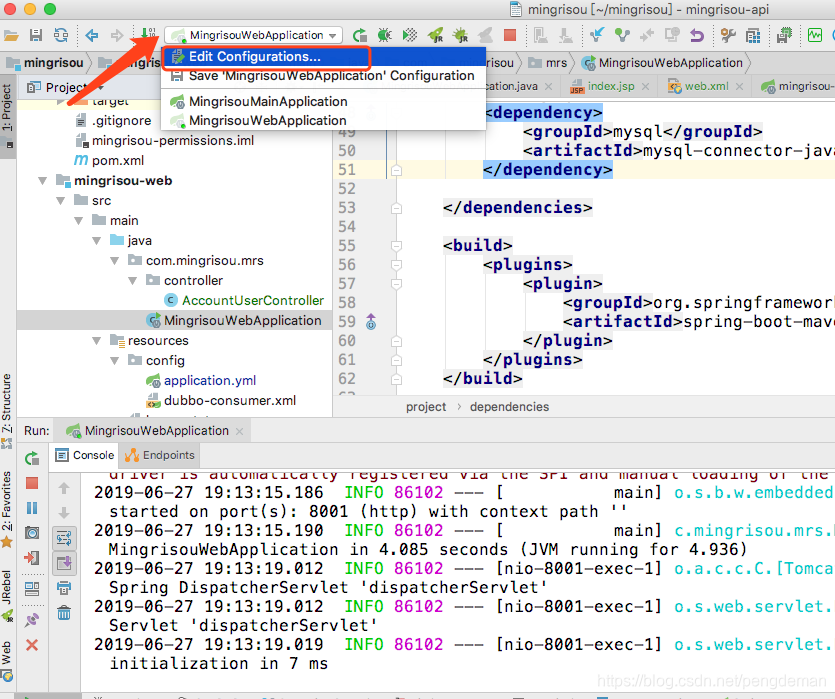Click the Debug bug icon
Image resolution: width=835 pixels, height=699 pixels.
tap(384, 36)
